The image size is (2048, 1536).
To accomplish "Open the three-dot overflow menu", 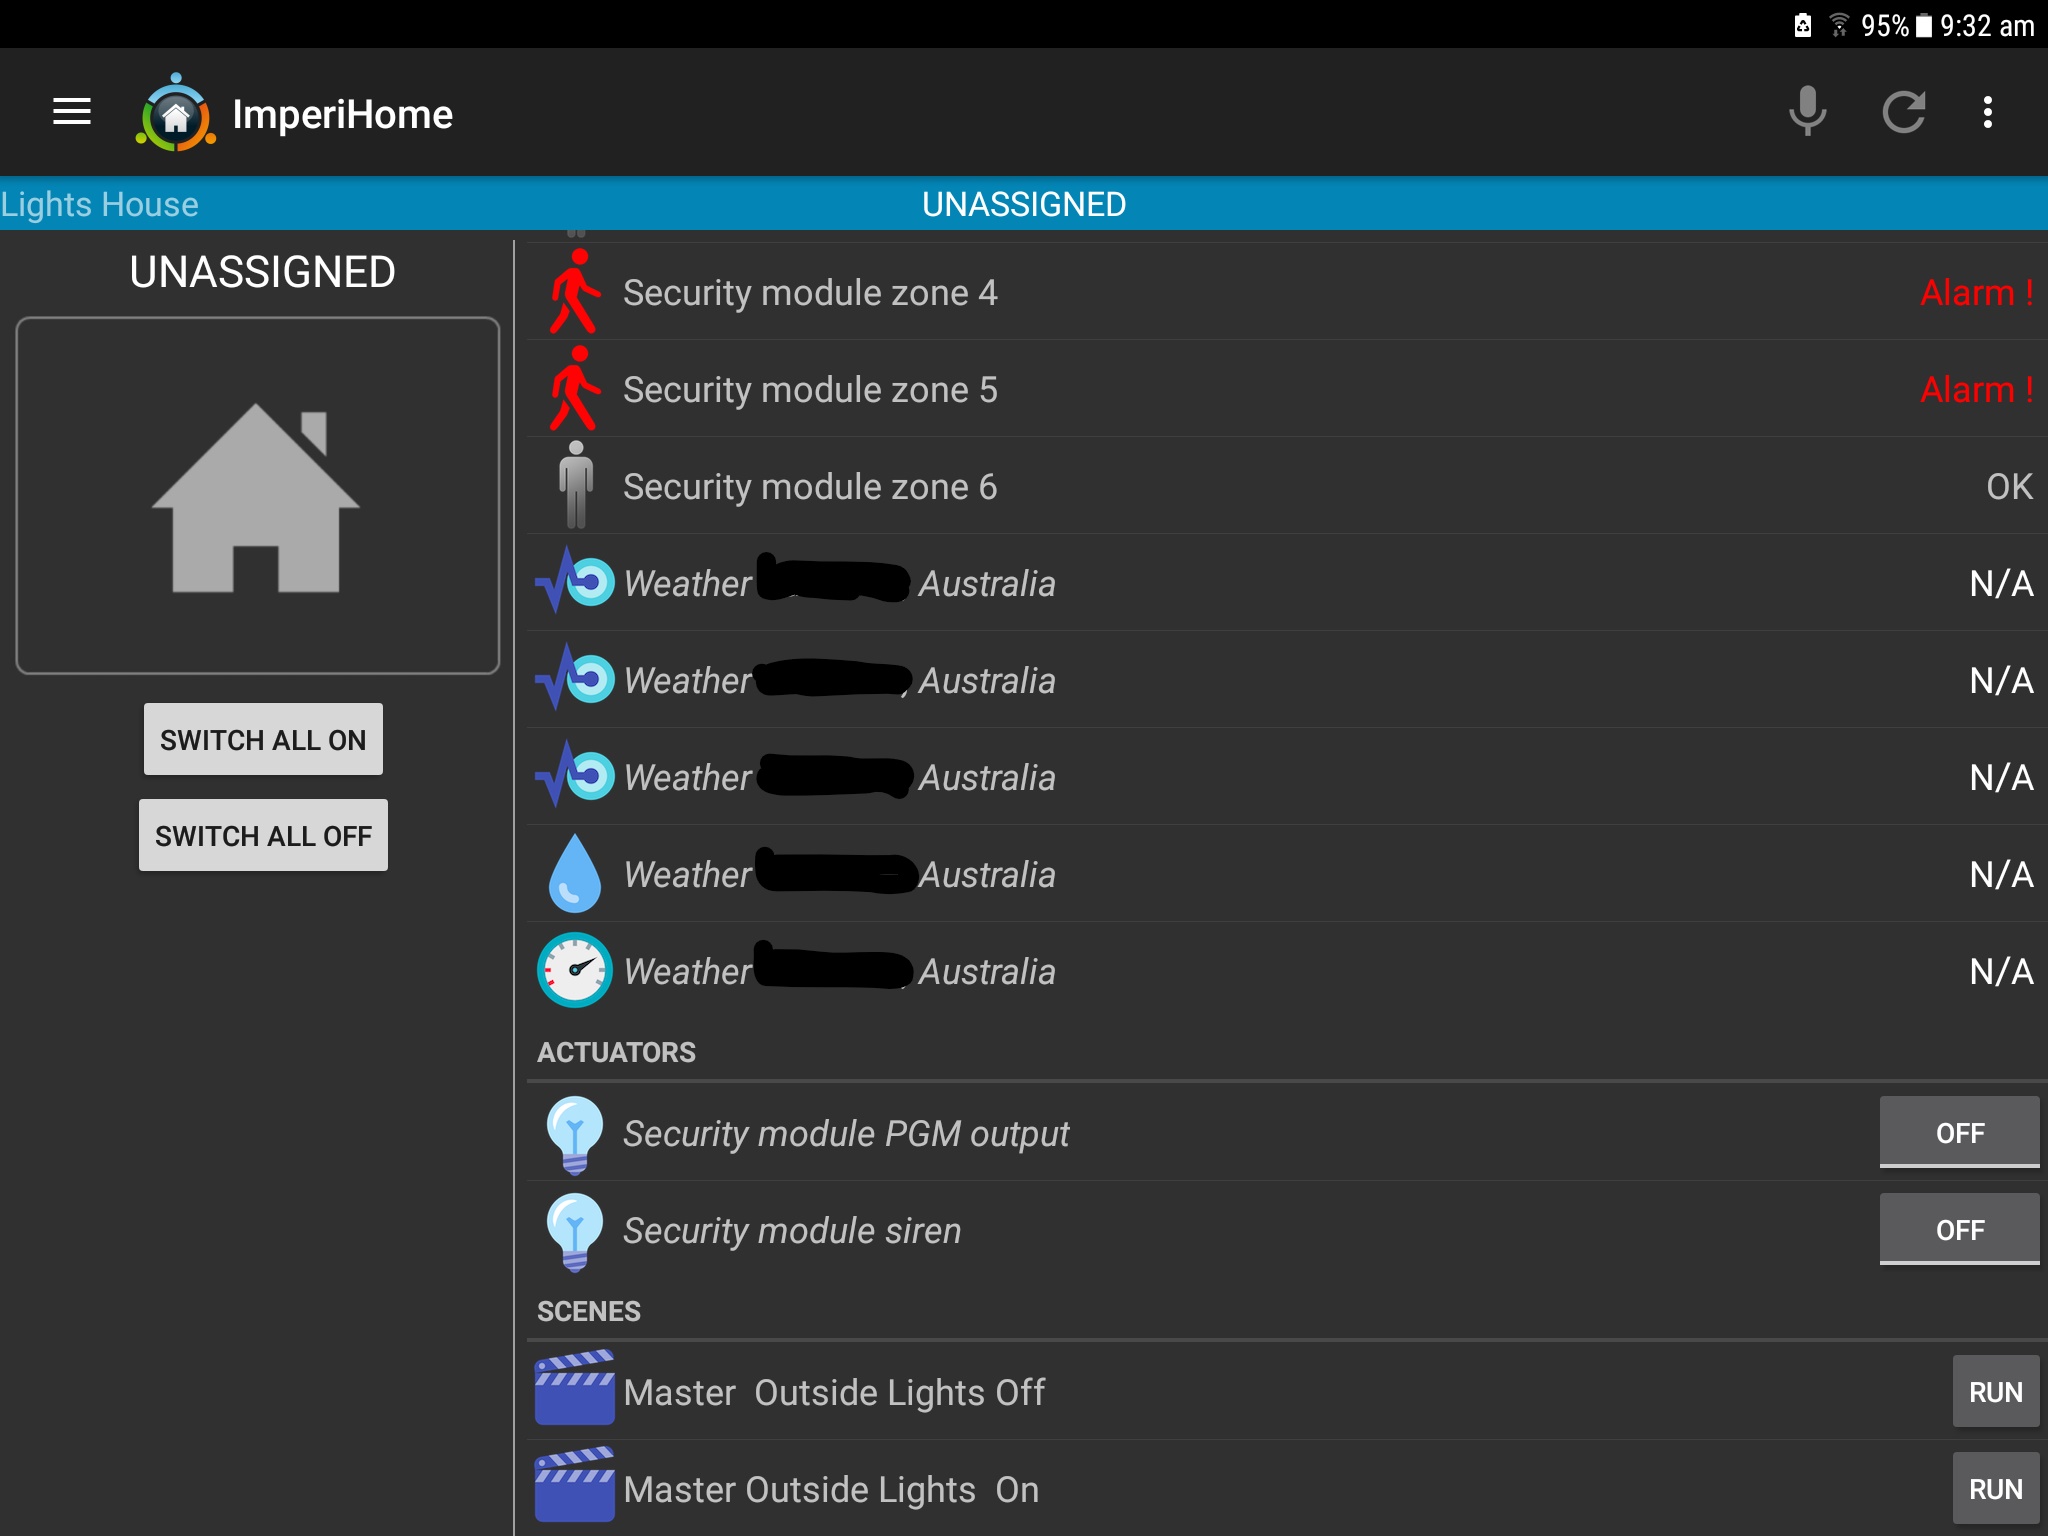I will [1987, 112].
